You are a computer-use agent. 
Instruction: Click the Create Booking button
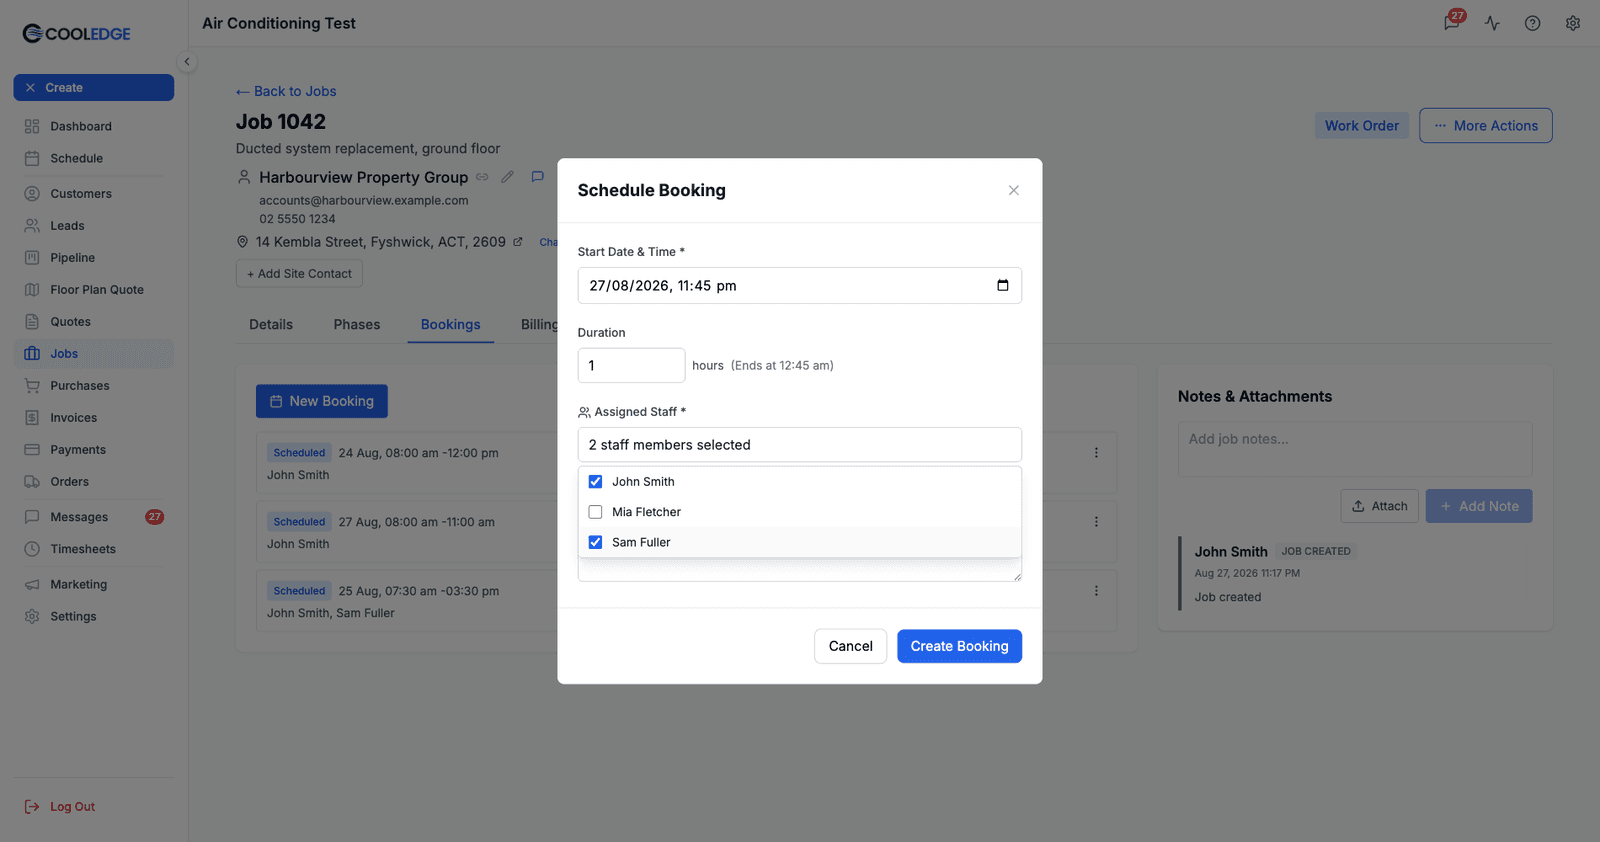pos(960,646)
